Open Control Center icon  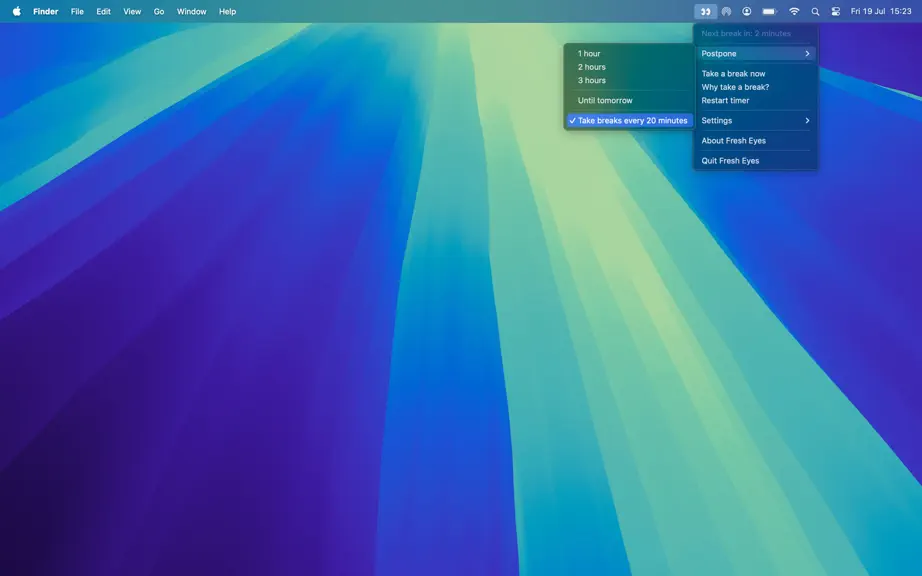click(836, 11)
